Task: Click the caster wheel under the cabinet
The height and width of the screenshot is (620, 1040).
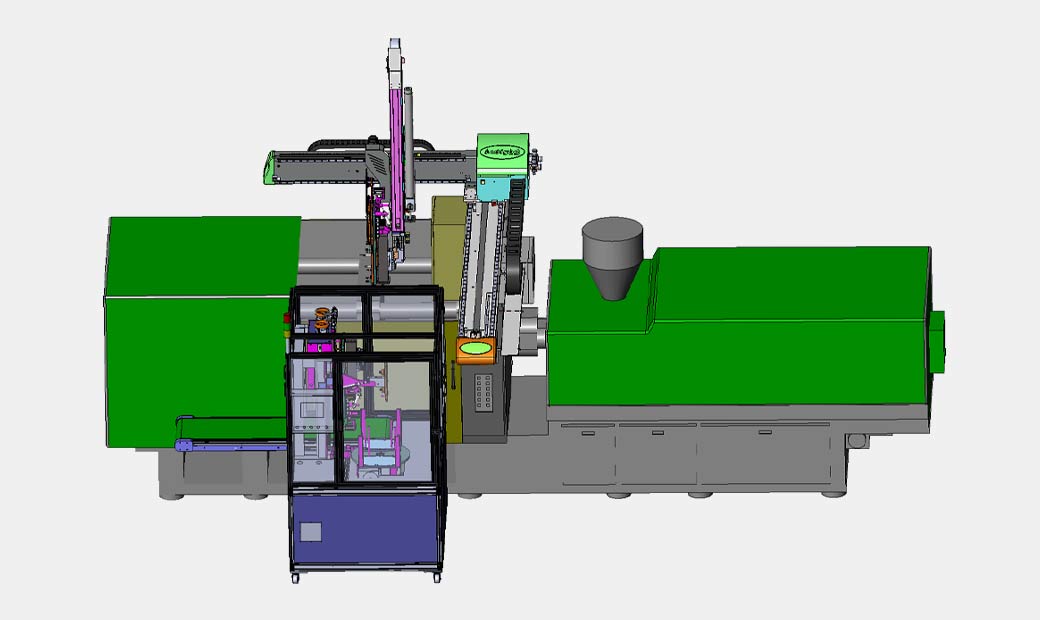Action: tap(437, 577)
